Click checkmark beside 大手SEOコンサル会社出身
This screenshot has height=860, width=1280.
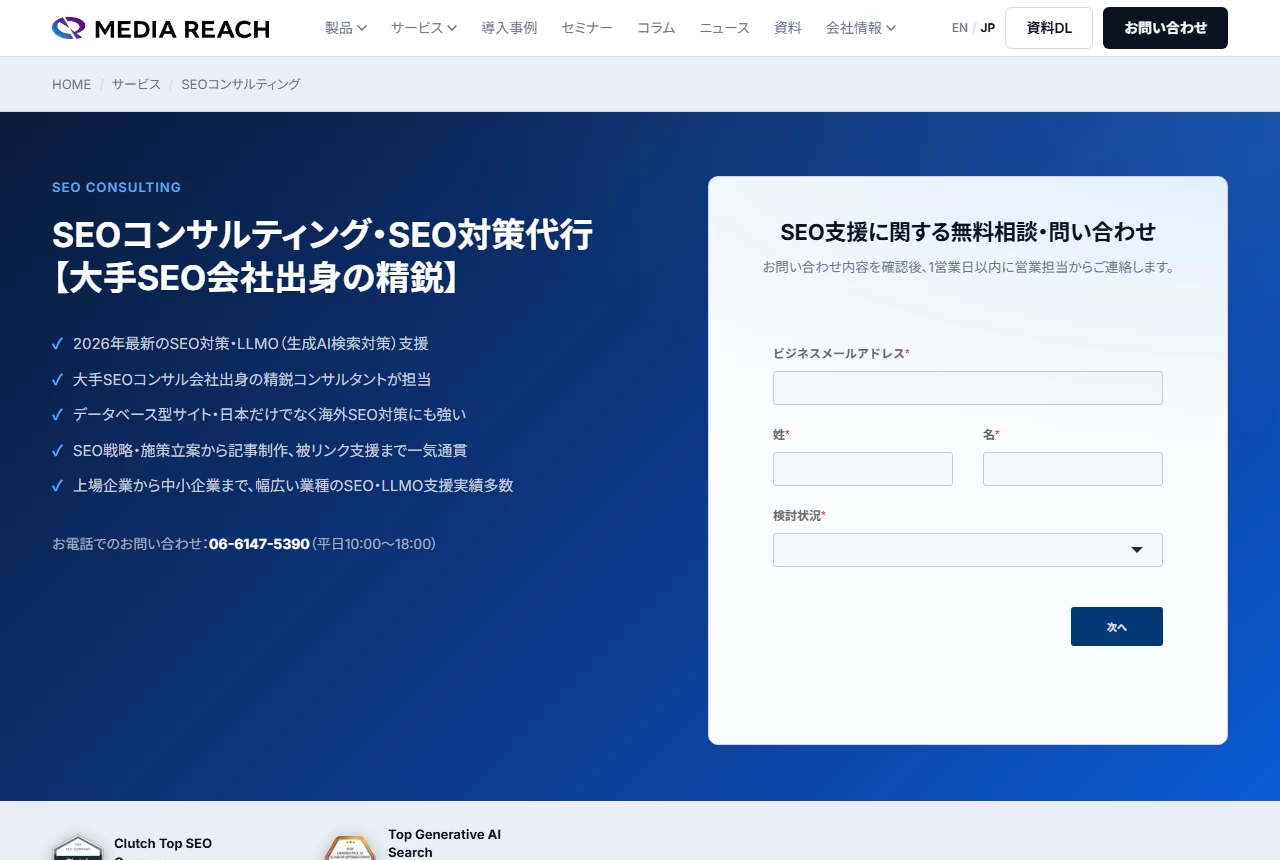click(x=58, y=380)
